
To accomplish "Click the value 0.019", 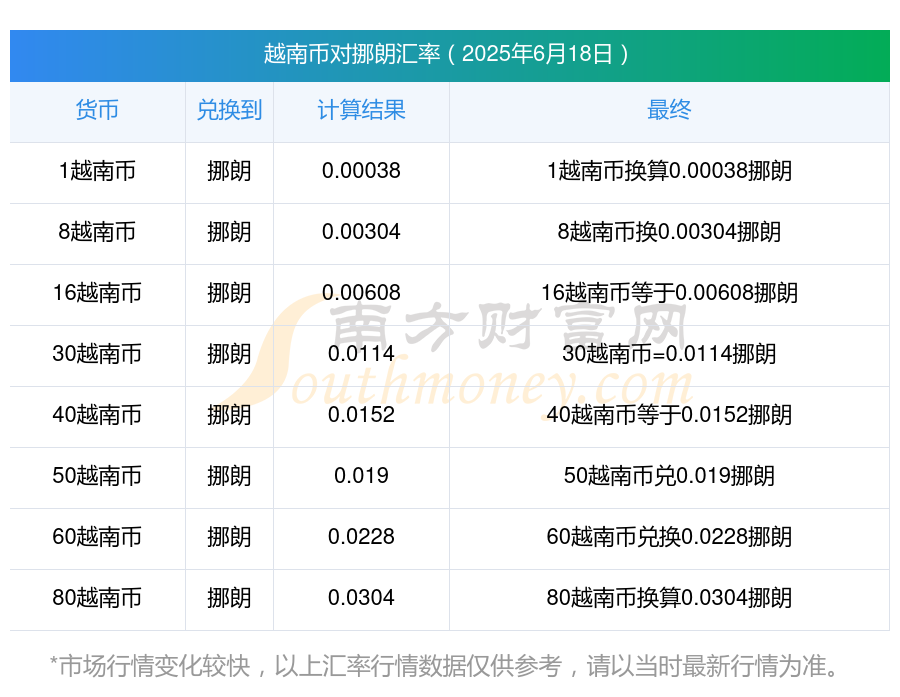I will tap(361, 476).
